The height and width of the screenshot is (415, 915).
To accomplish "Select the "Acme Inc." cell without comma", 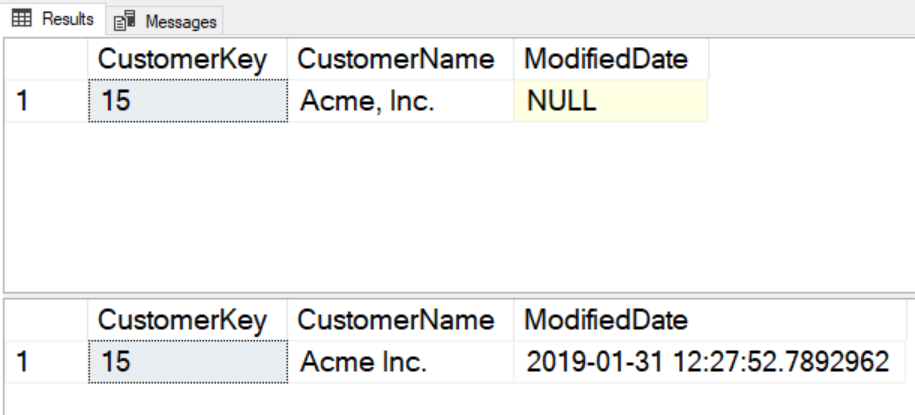I will point(400,361).
